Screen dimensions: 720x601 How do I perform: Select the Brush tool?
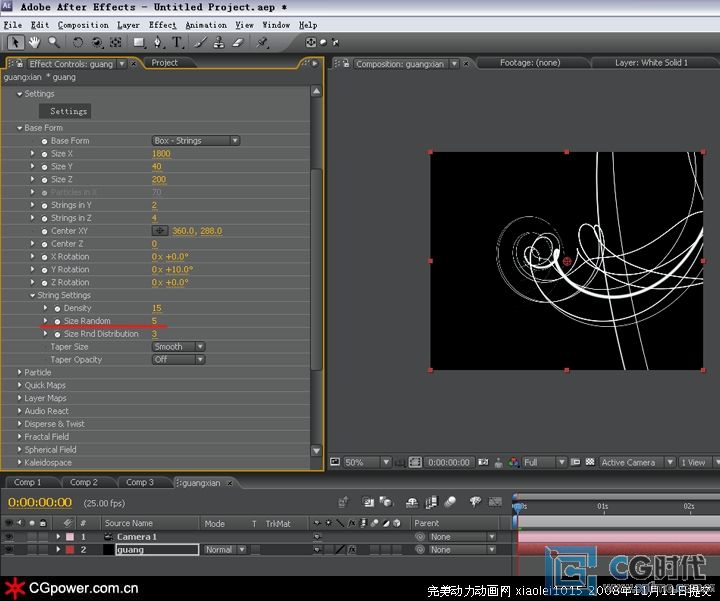(201, 43)
